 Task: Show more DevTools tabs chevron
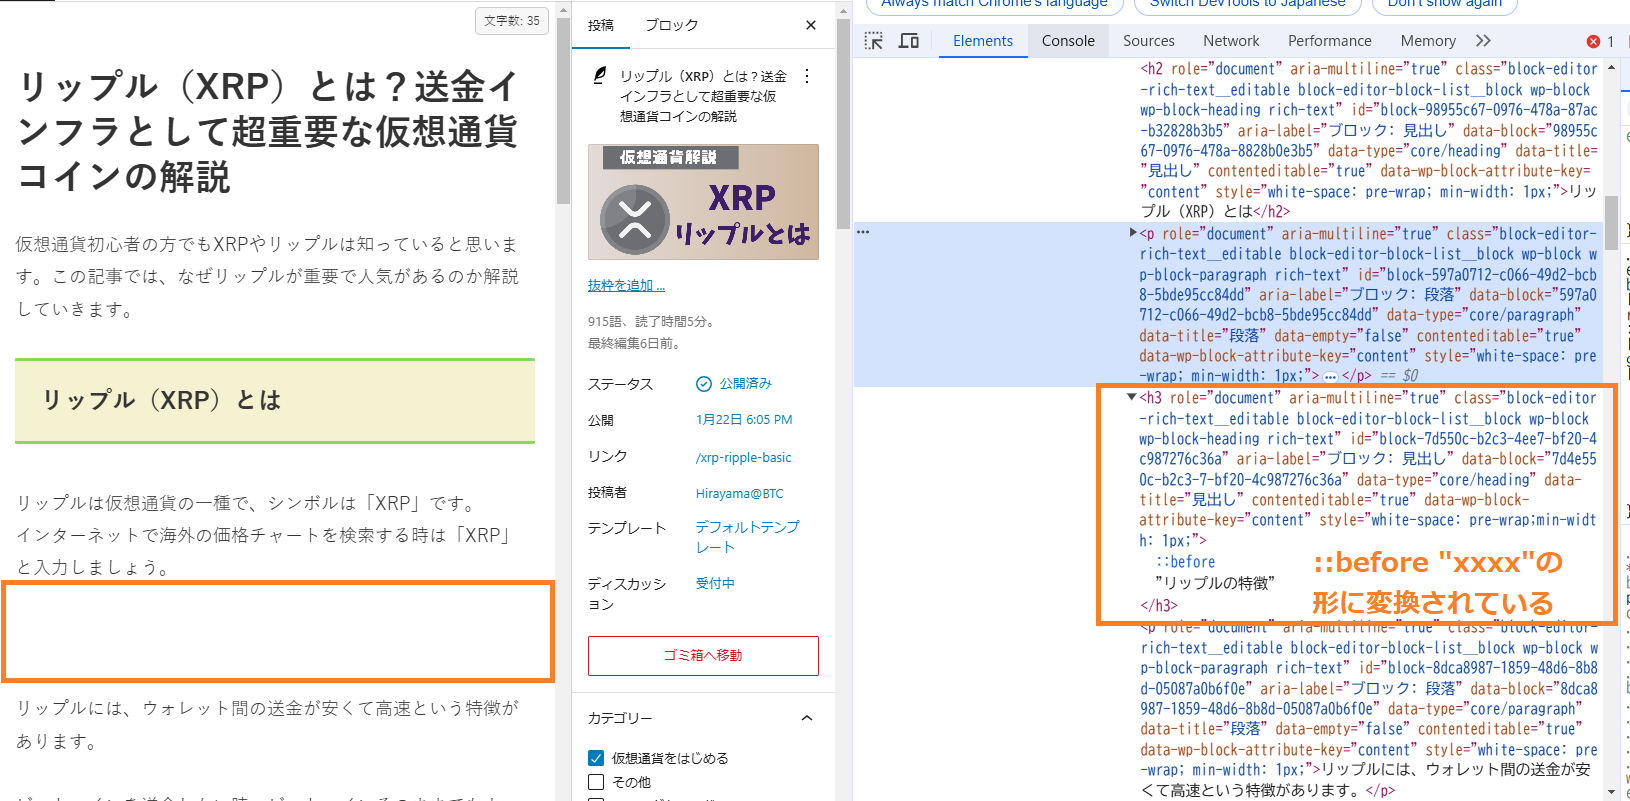point(1483,41)
